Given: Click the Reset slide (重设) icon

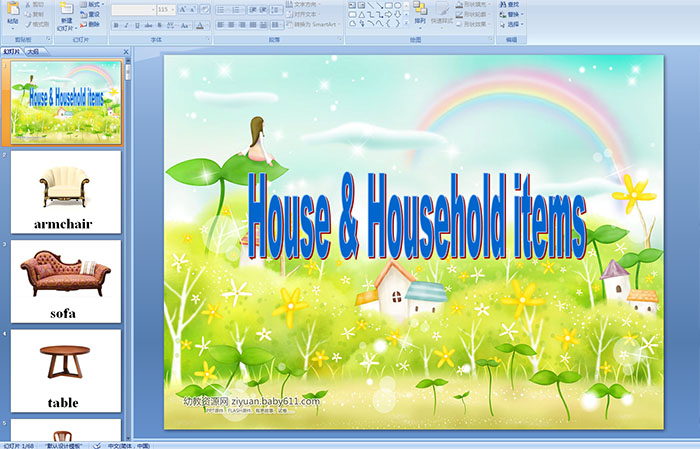Looking at the screenshot, I should tap(83, 14).
